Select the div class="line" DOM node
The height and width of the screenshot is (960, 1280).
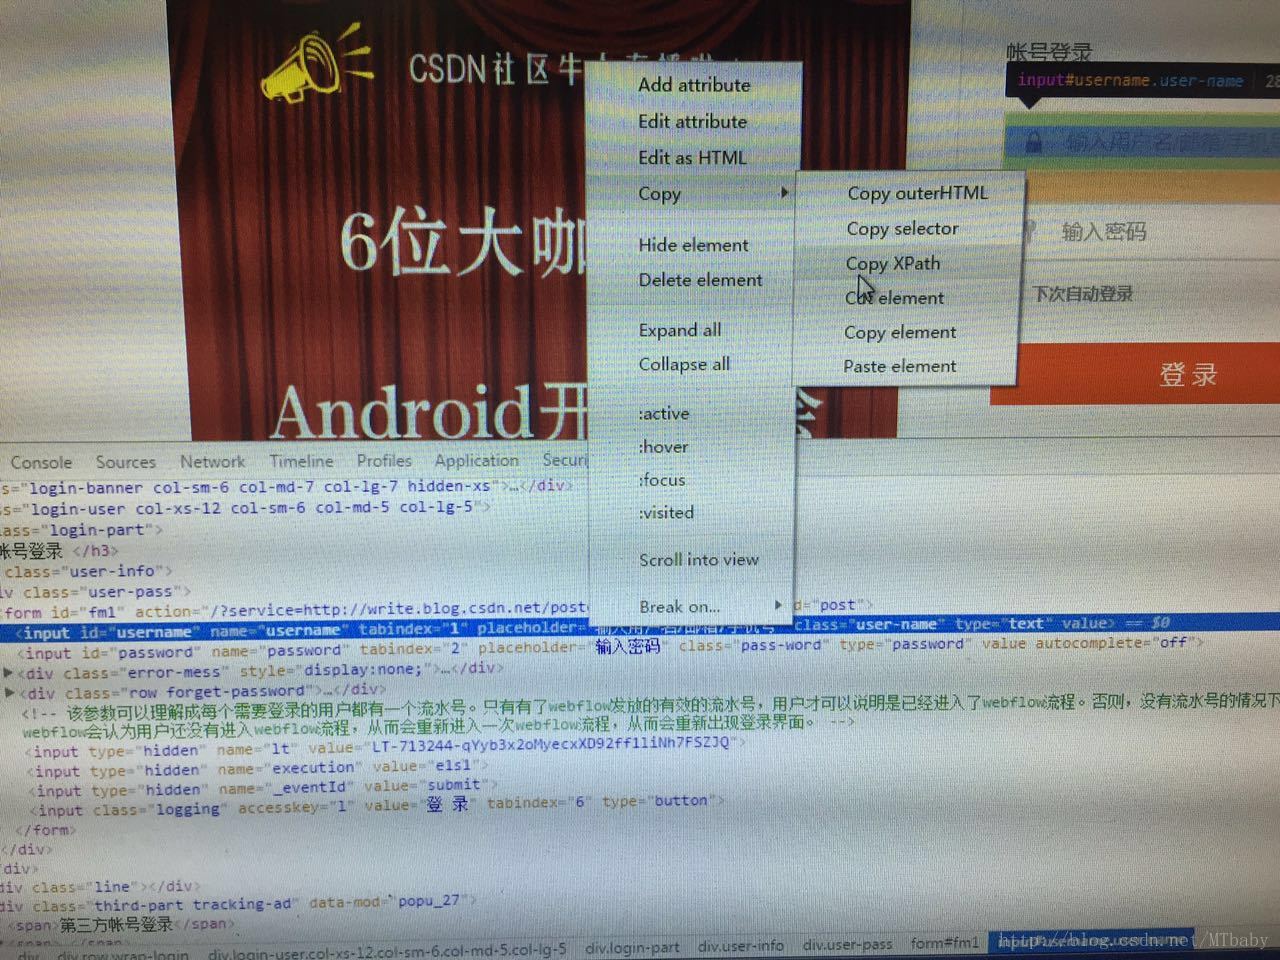coord(100,886)
